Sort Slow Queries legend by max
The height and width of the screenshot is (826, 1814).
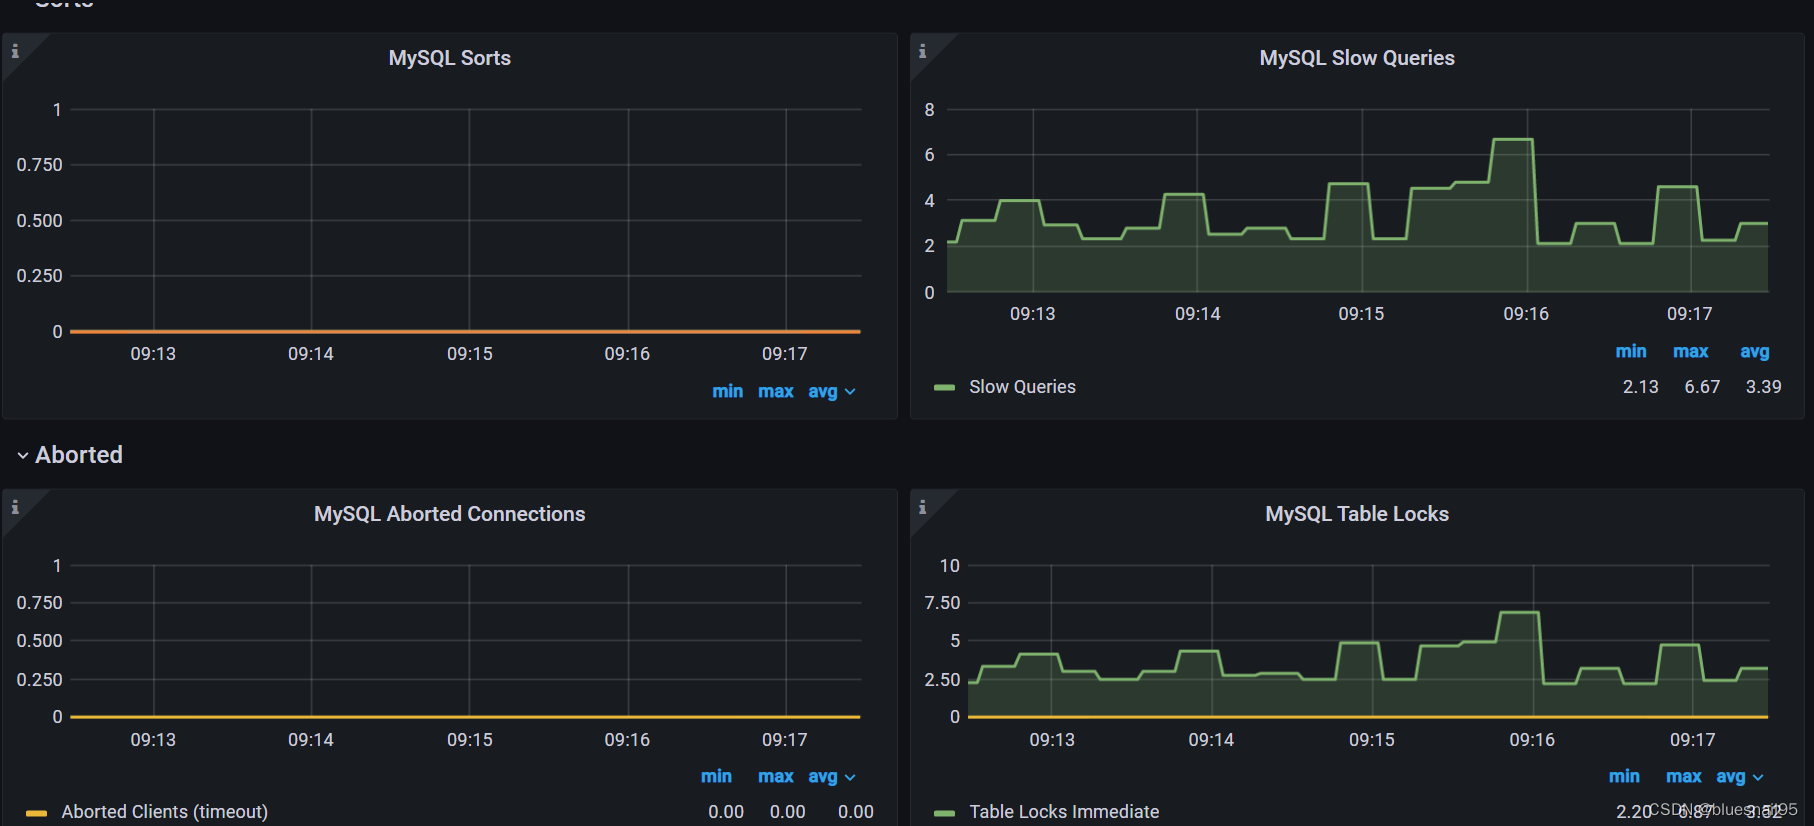[x=1690, y=351]
